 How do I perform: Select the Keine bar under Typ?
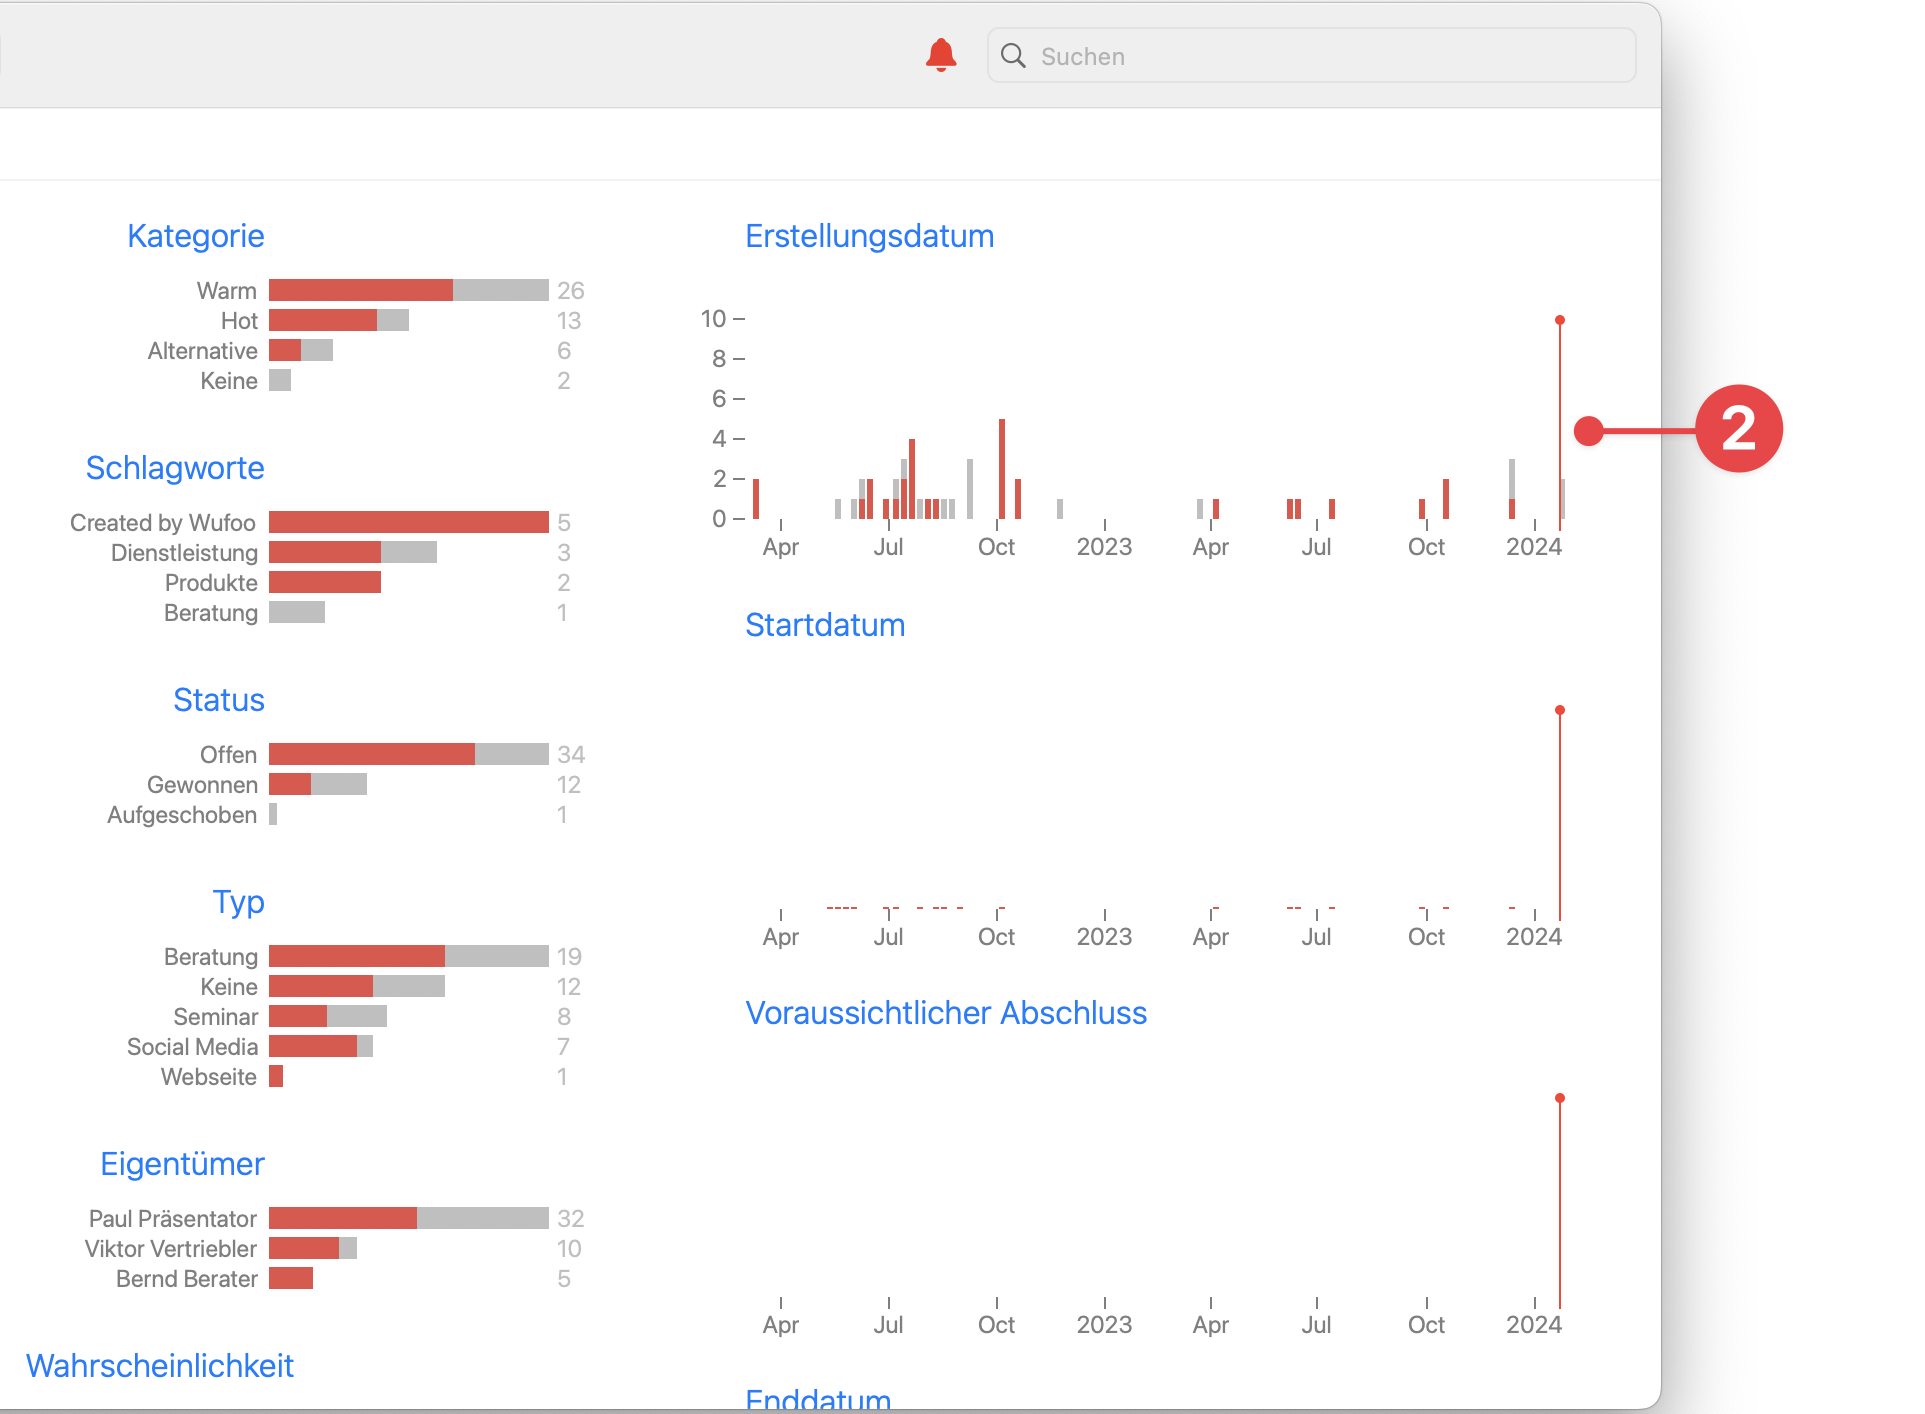coord(356,986)
